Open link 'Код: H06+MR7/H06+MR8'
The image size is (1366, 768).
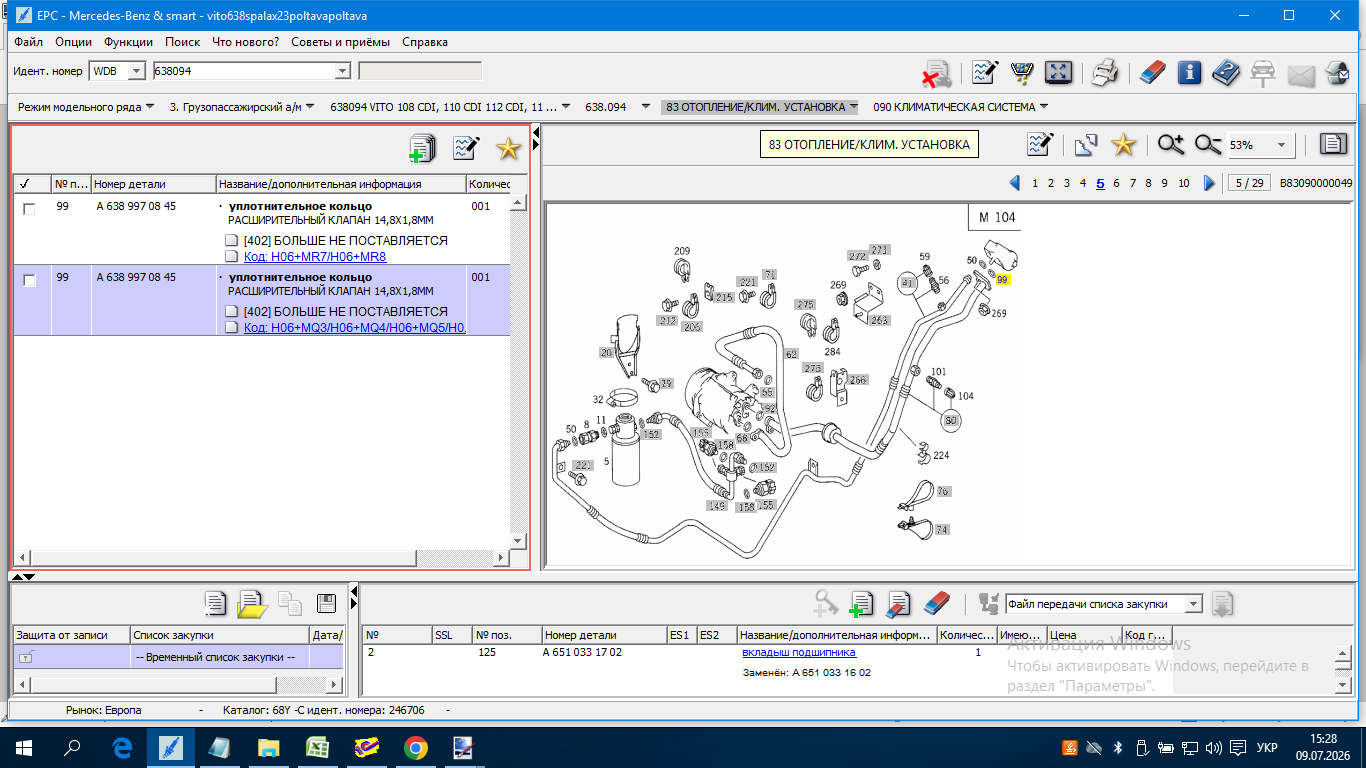tap(315, 257)
